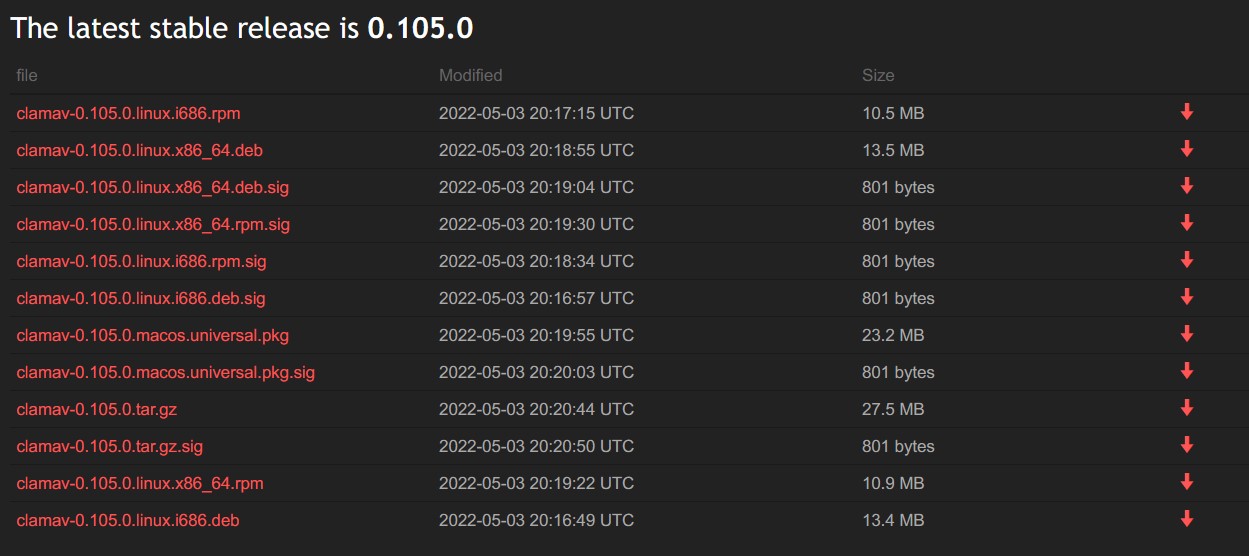Click download arrow for linux.i686.rpm.sig row
The image size is (1249, 556).
[x=1187, y=260]
